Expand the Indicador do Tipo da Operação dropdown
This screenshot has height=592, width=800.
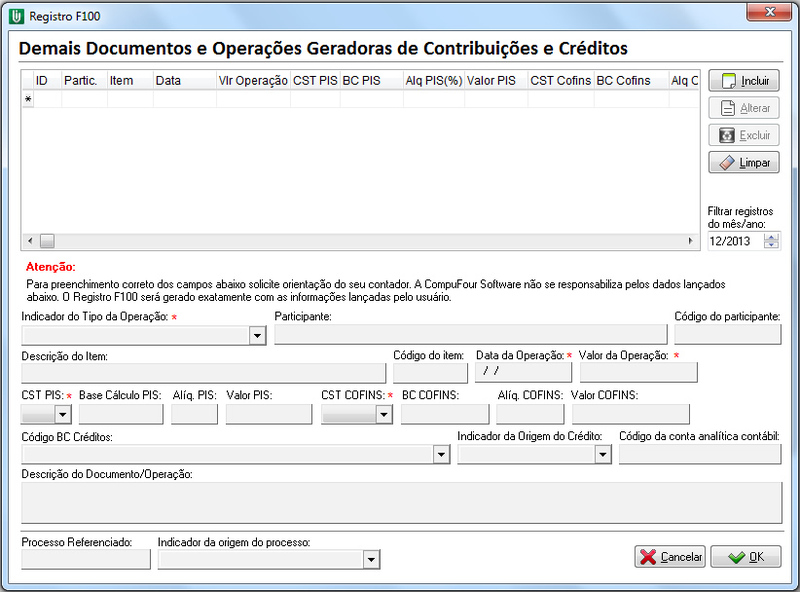coord(257,336)
